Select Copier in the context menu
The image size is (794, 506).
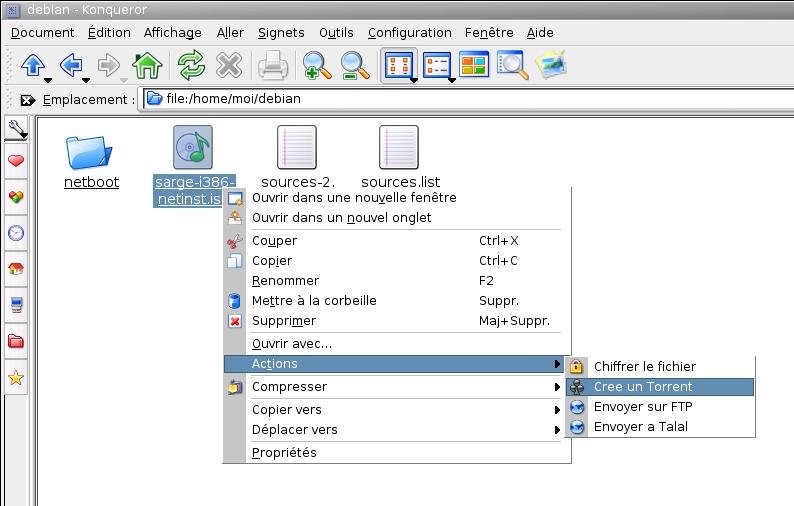(397, 261)
